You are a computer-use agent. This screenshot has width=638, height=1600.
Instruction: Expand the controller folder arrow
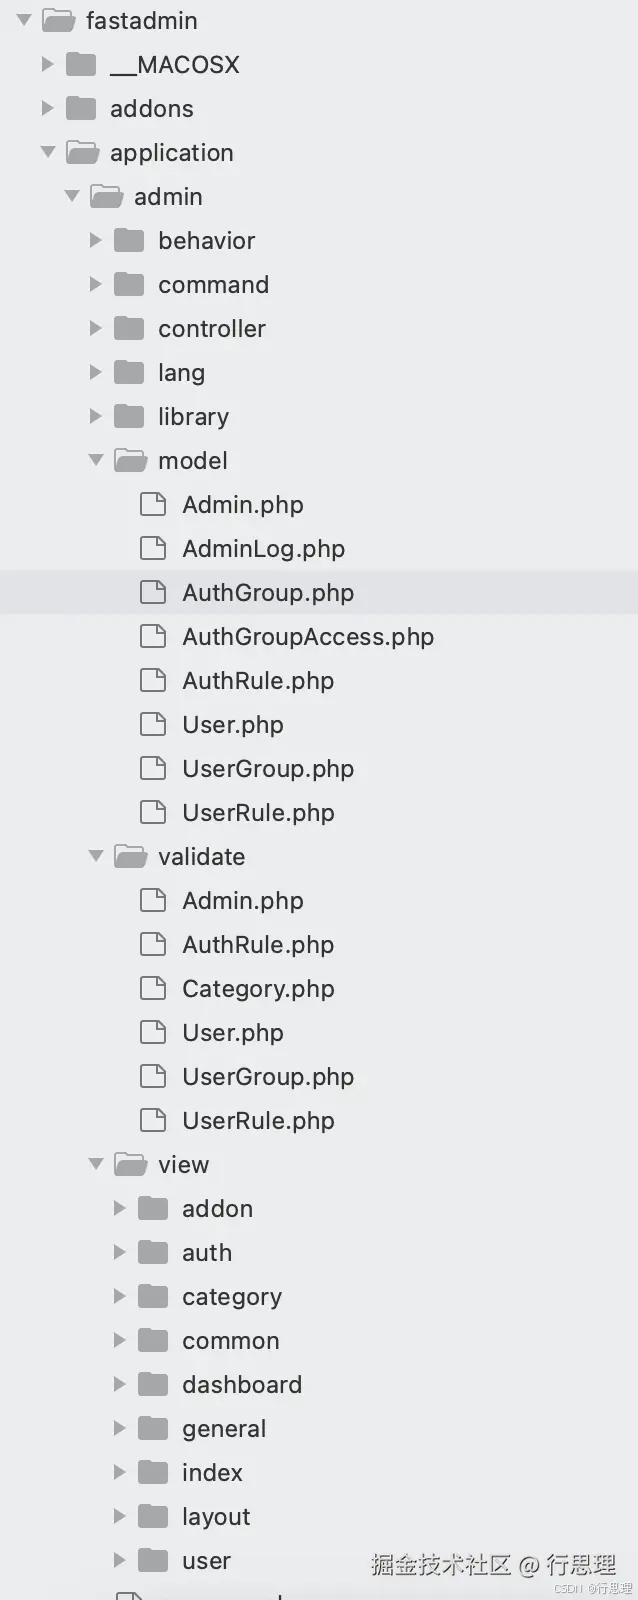[96, 328]
